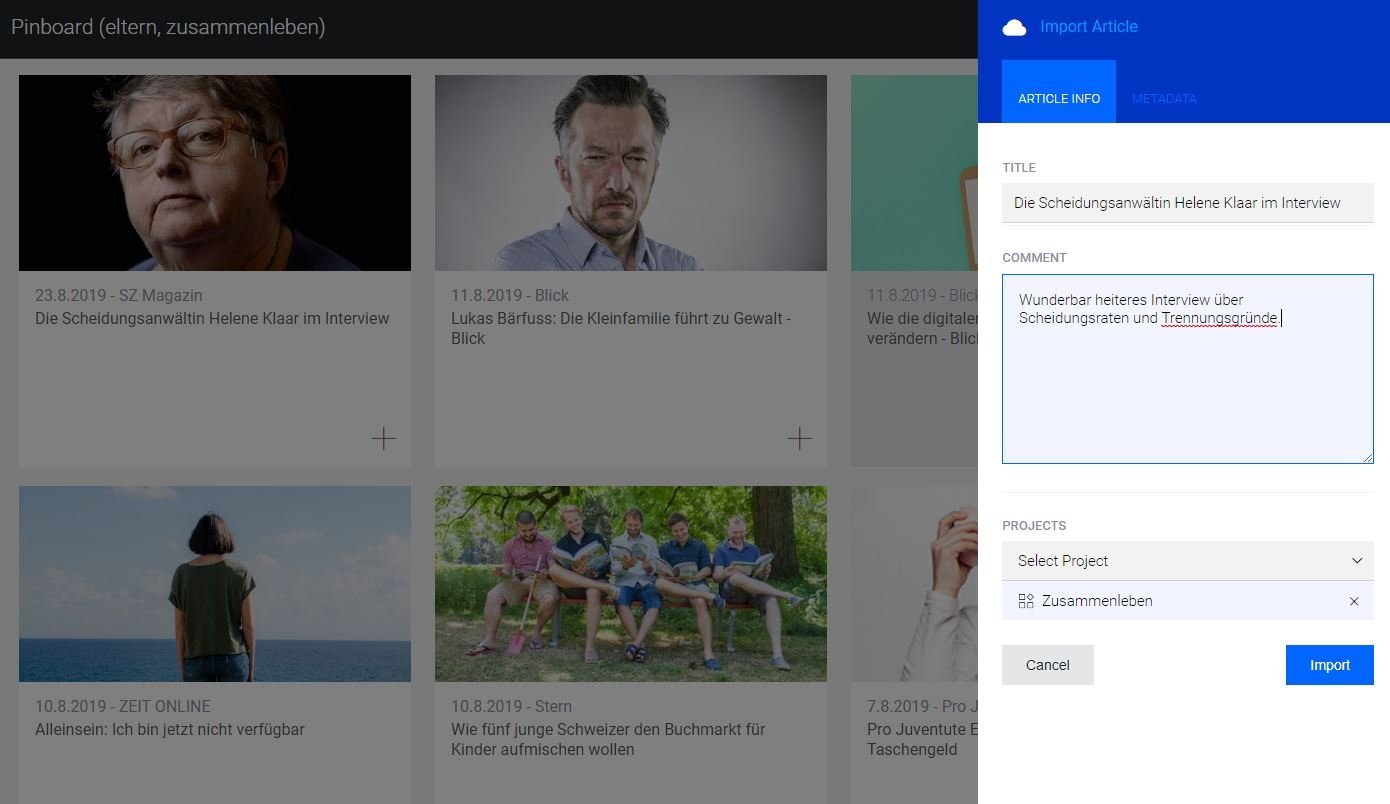The image size is (1390, 804).
Task: Cancel the article import
Action: 1048,665
